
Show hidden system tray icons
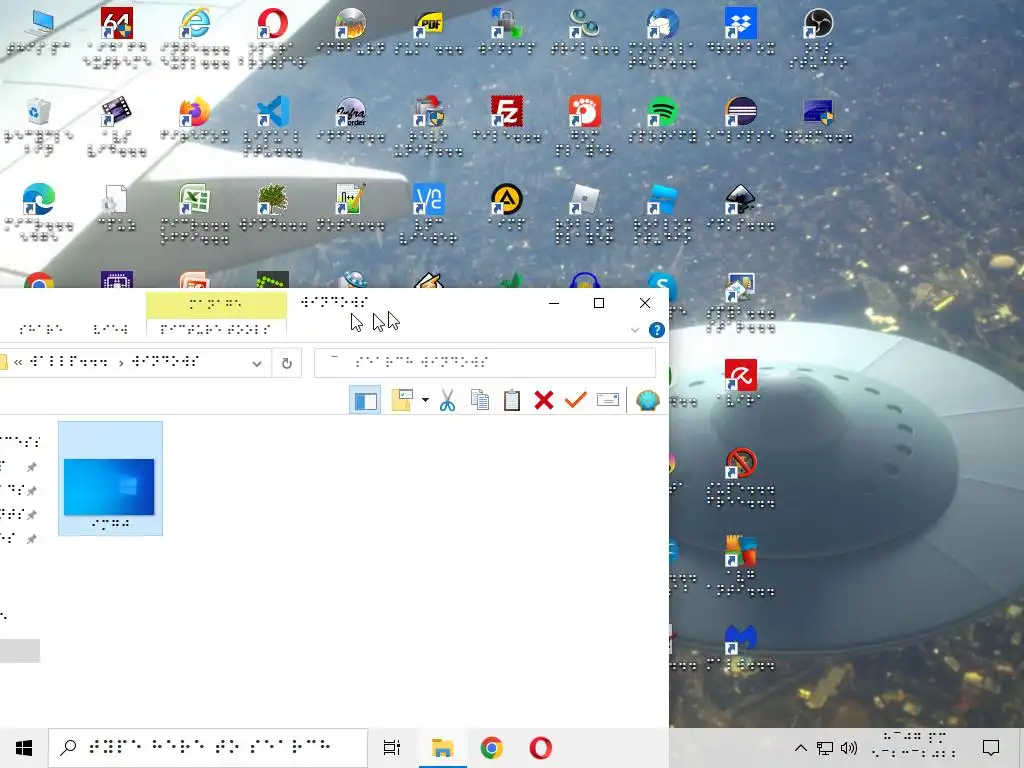point(801,748)
